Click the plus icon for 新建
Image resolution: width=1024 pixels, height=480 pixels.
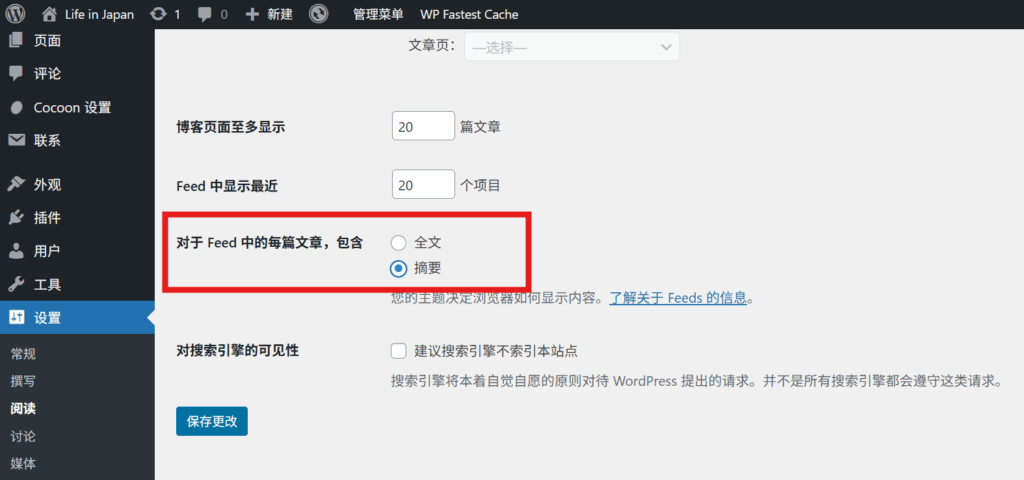[x=253, y=14]
